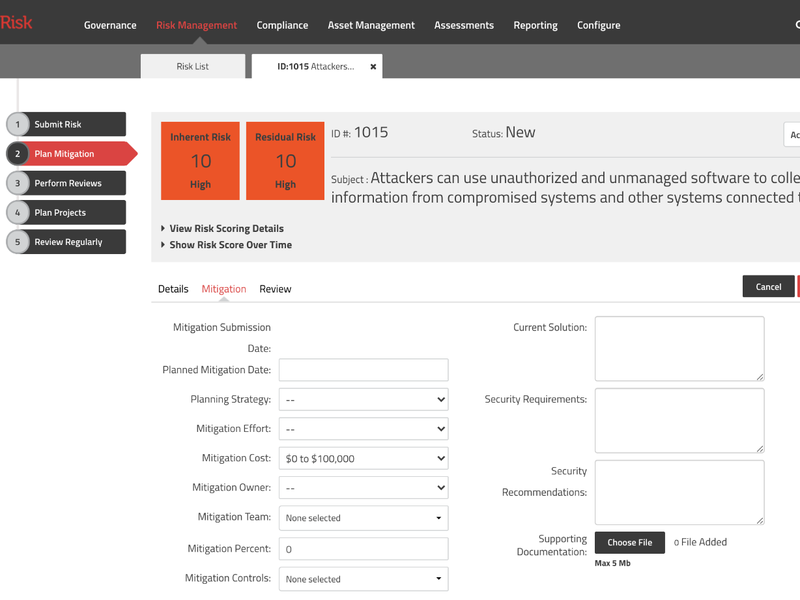Open the Compliance menu
Screen dimensions: 800x600
(282, 25)
